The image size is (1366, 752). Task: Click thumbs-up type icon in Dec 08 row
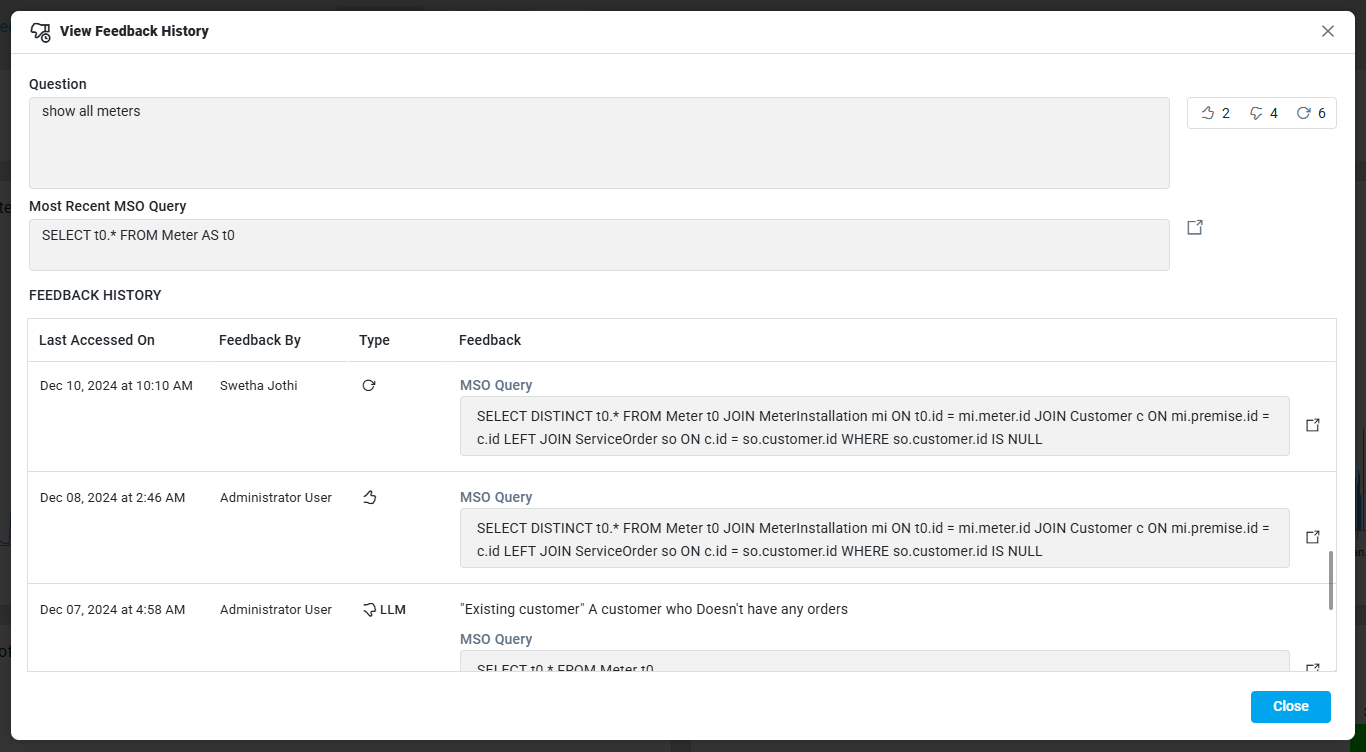pyautogui.click(x=368, y=497)
